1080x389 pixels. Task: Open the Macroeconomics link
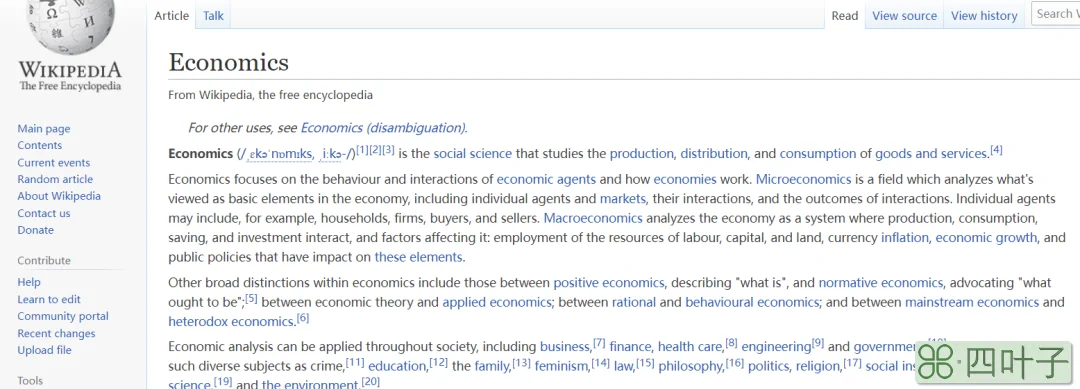tap(593, 218)
